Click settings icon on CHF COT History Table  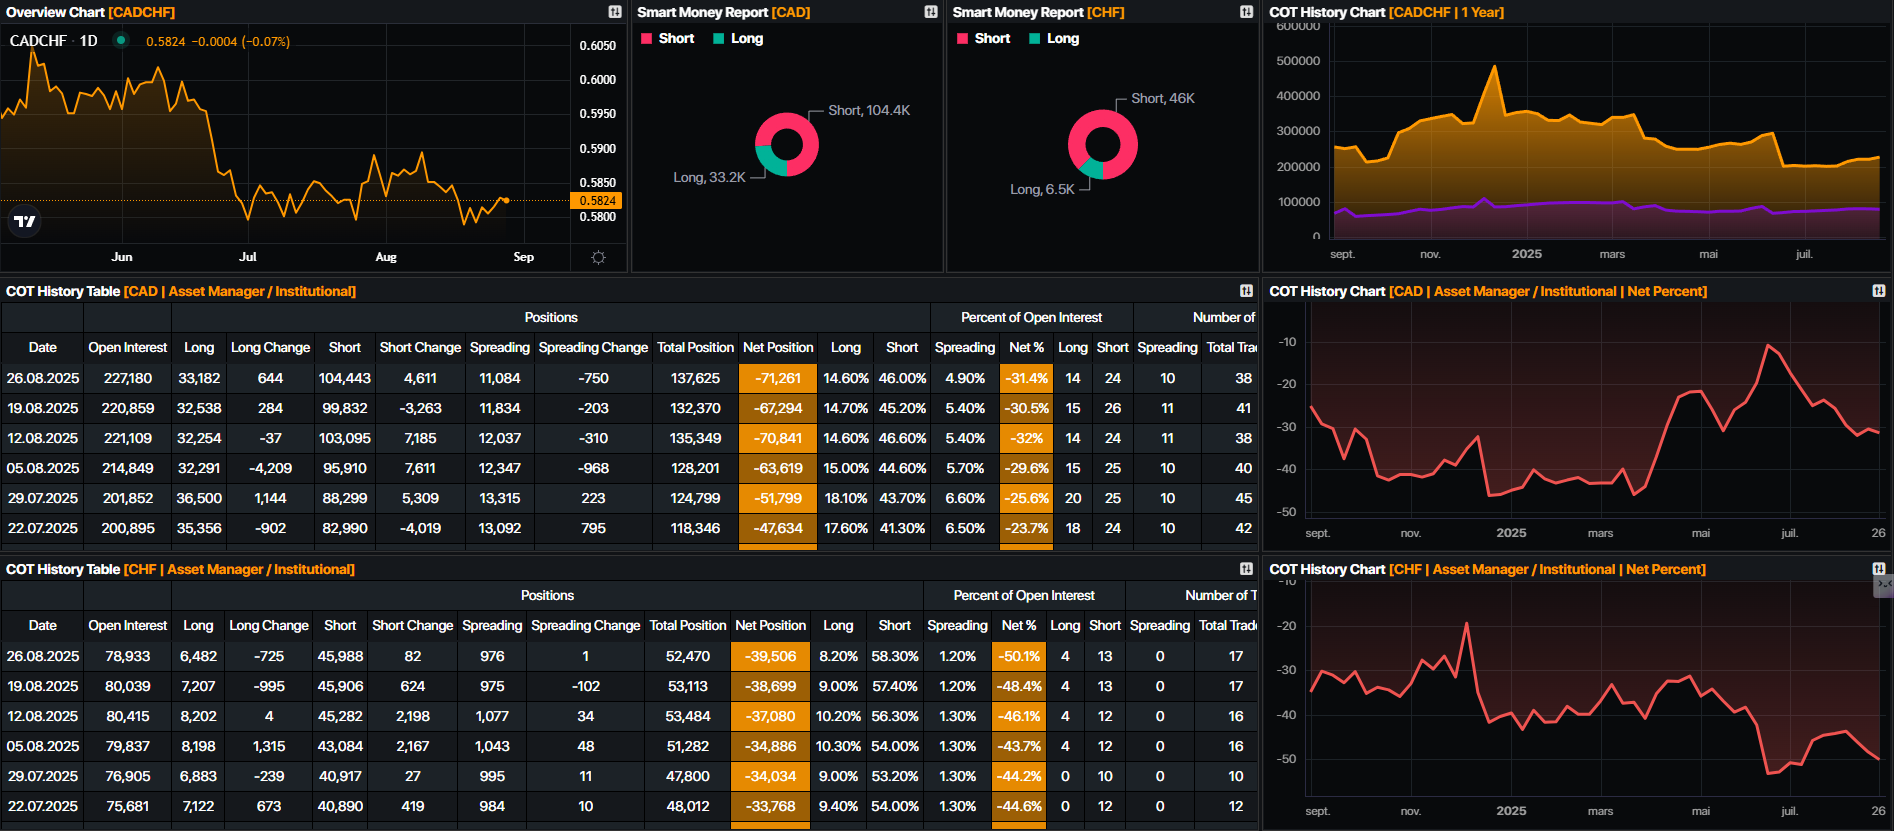coord(1246,569)
